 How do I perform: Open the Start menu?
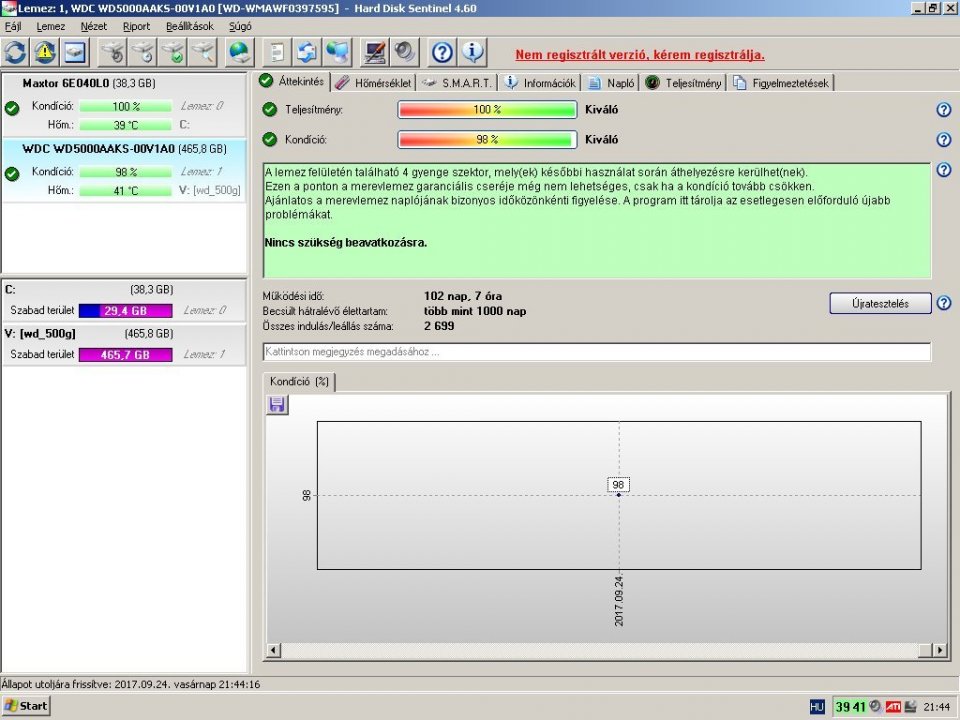pos(26,706)
